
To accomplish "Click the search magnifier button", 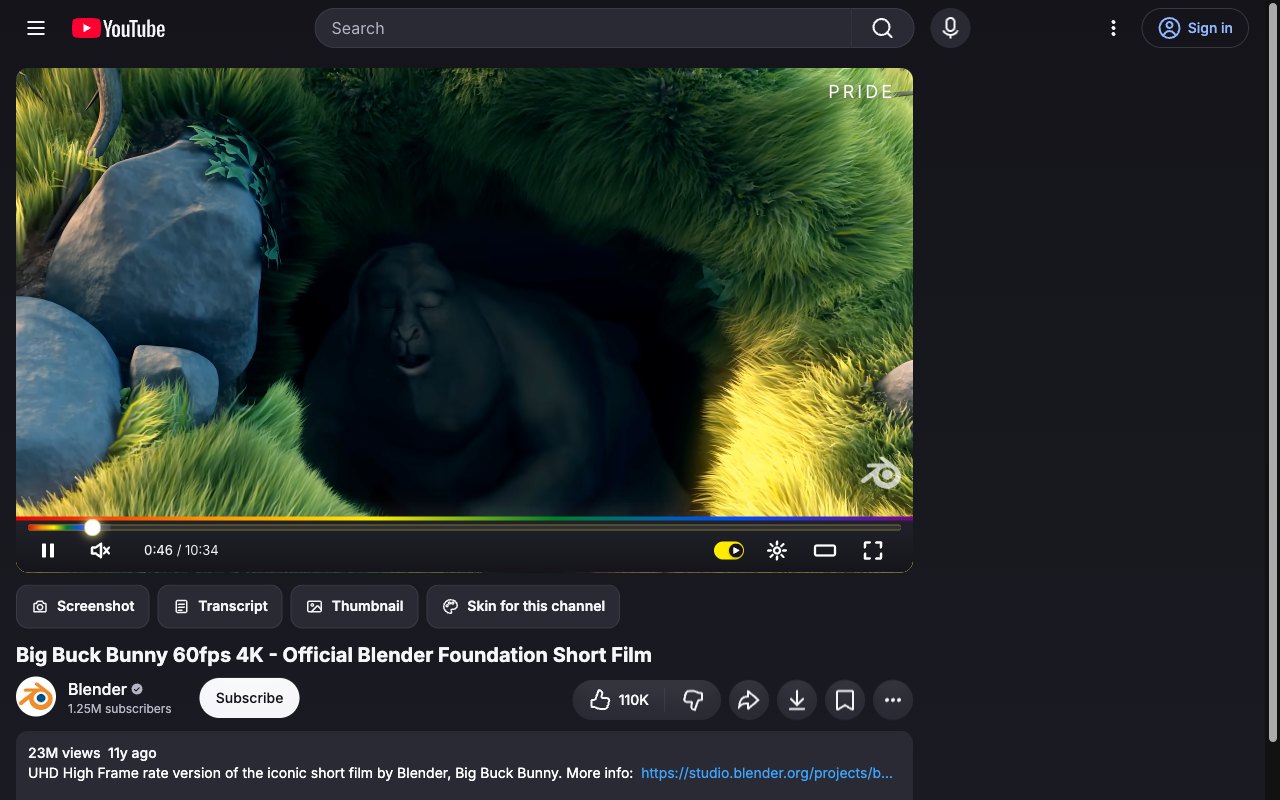I will [x=882, y=28].
